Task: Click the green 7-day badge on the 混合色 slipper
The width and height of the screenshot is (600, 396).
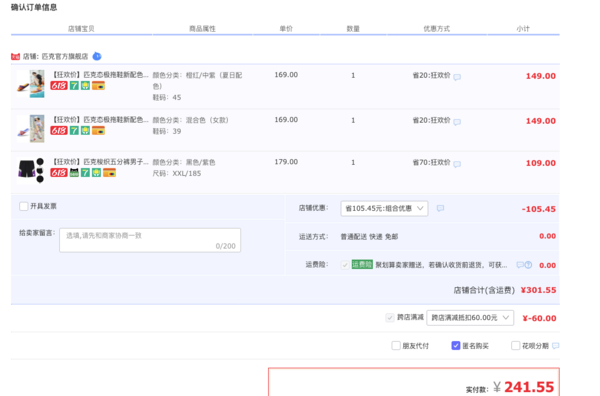Action: pyautogui.click(x=74, y=130)
